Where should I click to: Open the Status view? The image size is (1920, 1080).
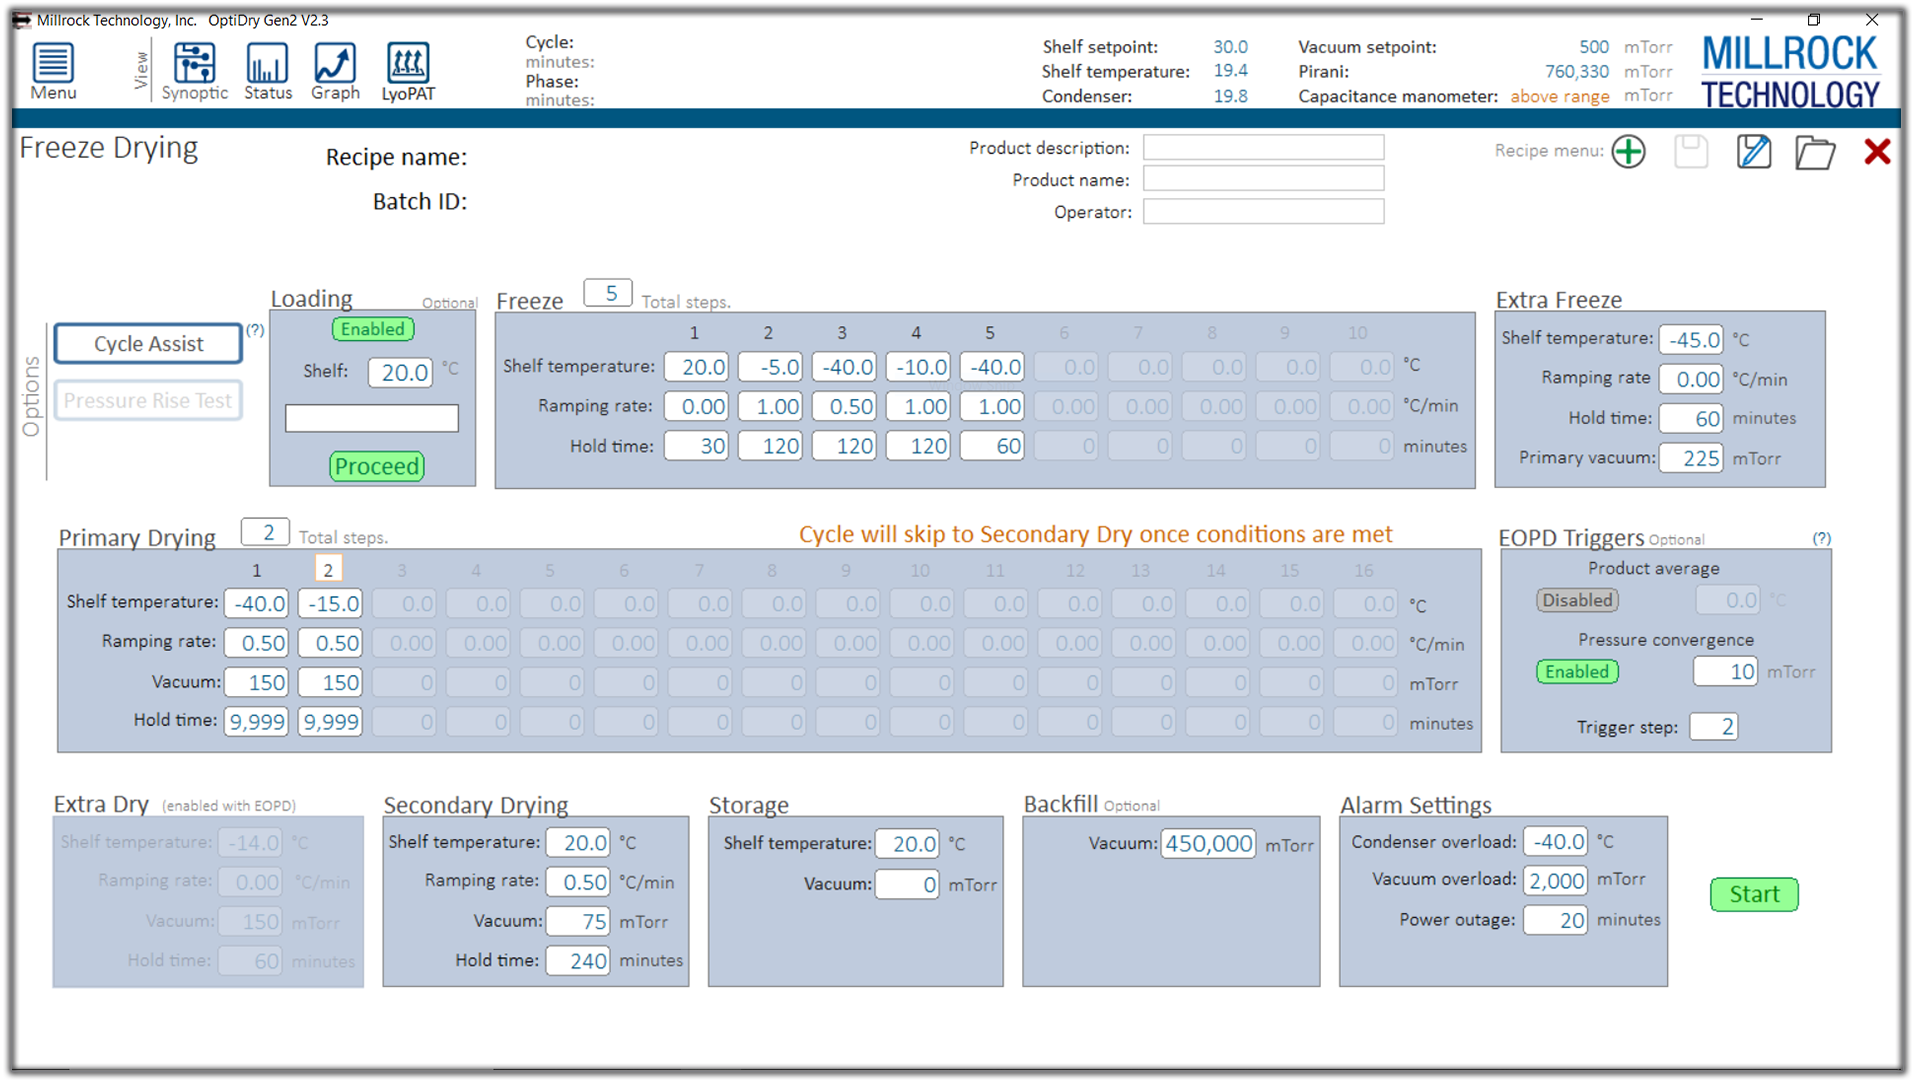tap(268, 71)
